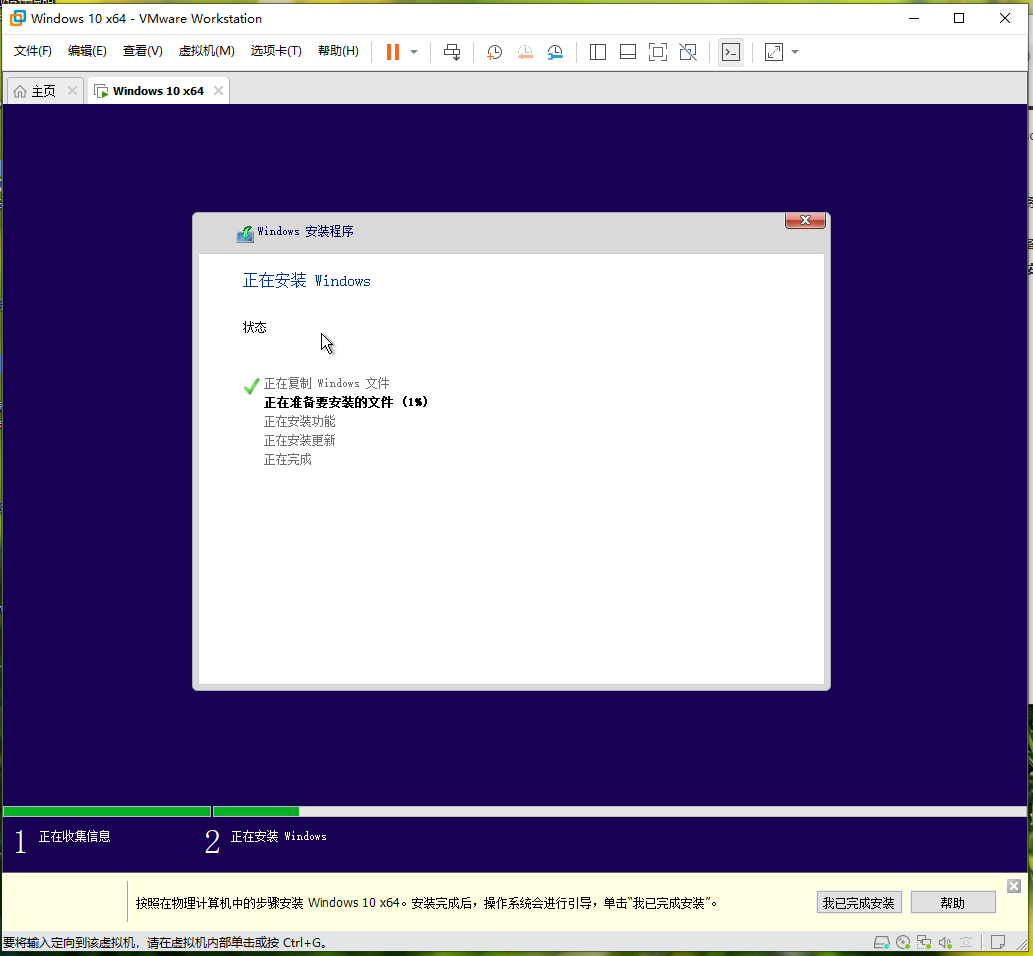The height and width of the screenshot is (956, 1033).
Task: Click the grayed printer device status icon
Action: pos(966,943)
